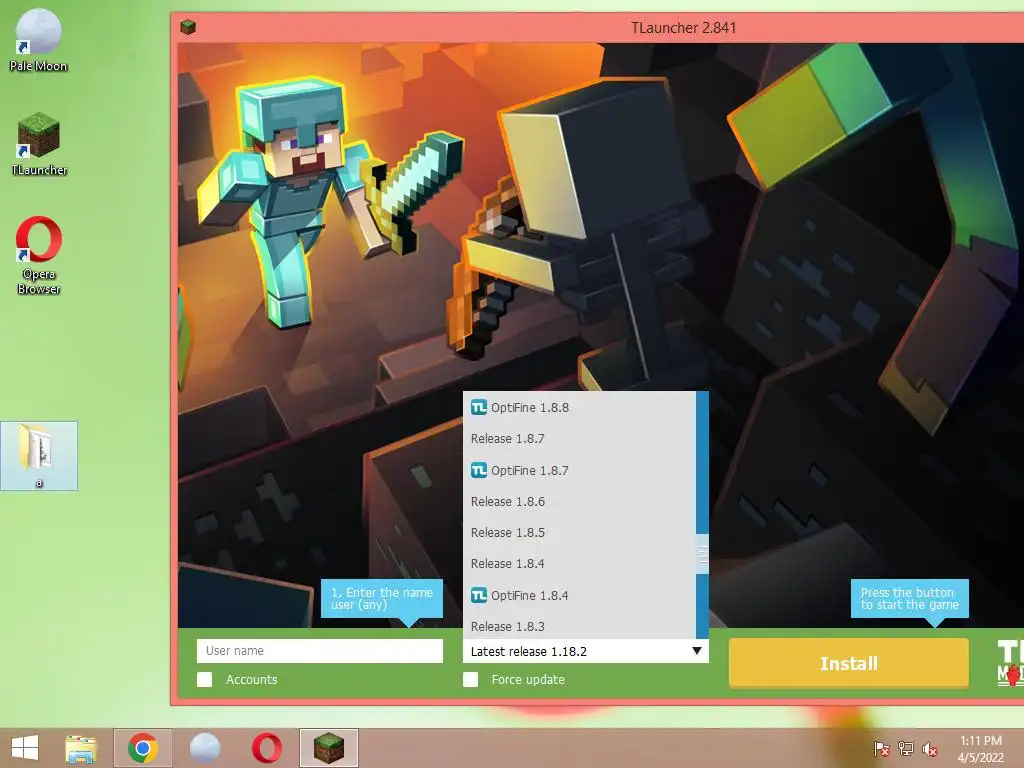Image resolution: width=1024 pixels, height=768 pixels.
Task: Select OptiFine 1.8.8 from version list
Action: point(579,408)
